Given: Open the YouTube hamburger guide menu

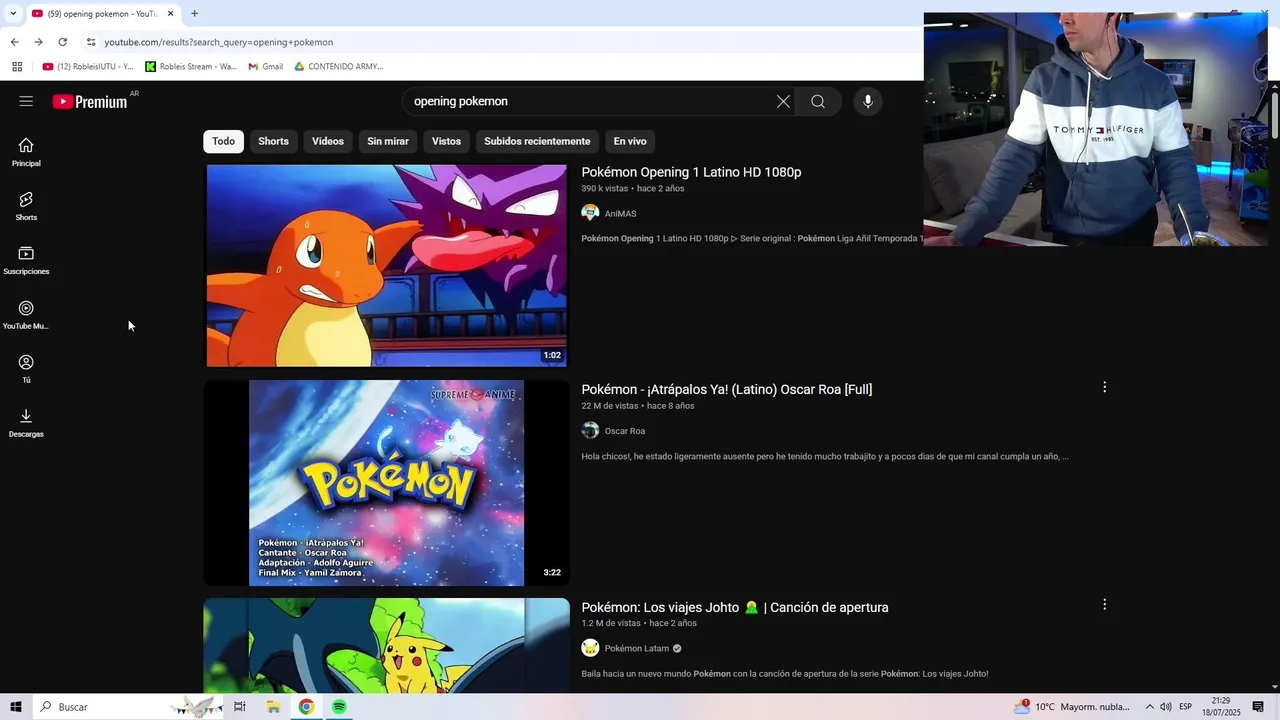Looking at the screenshot, I should pyautogui.click(x=26, y=101).
